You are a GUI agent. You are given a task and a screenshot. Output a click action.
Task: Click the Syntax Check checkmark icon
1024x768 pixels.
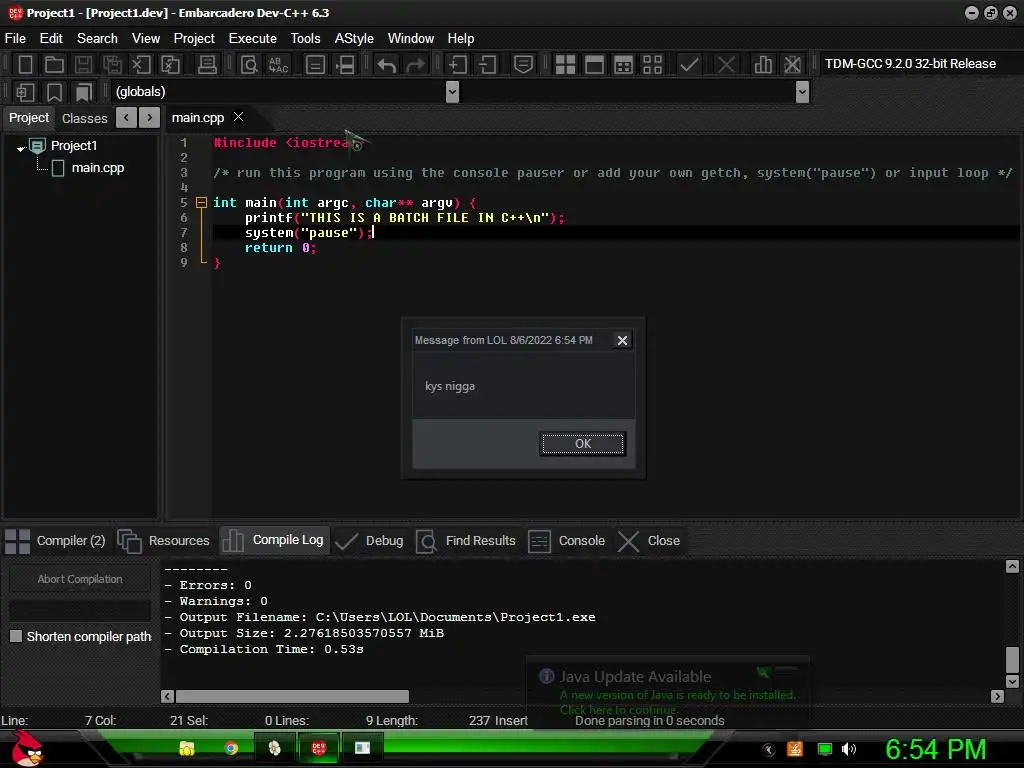point(689,64)
